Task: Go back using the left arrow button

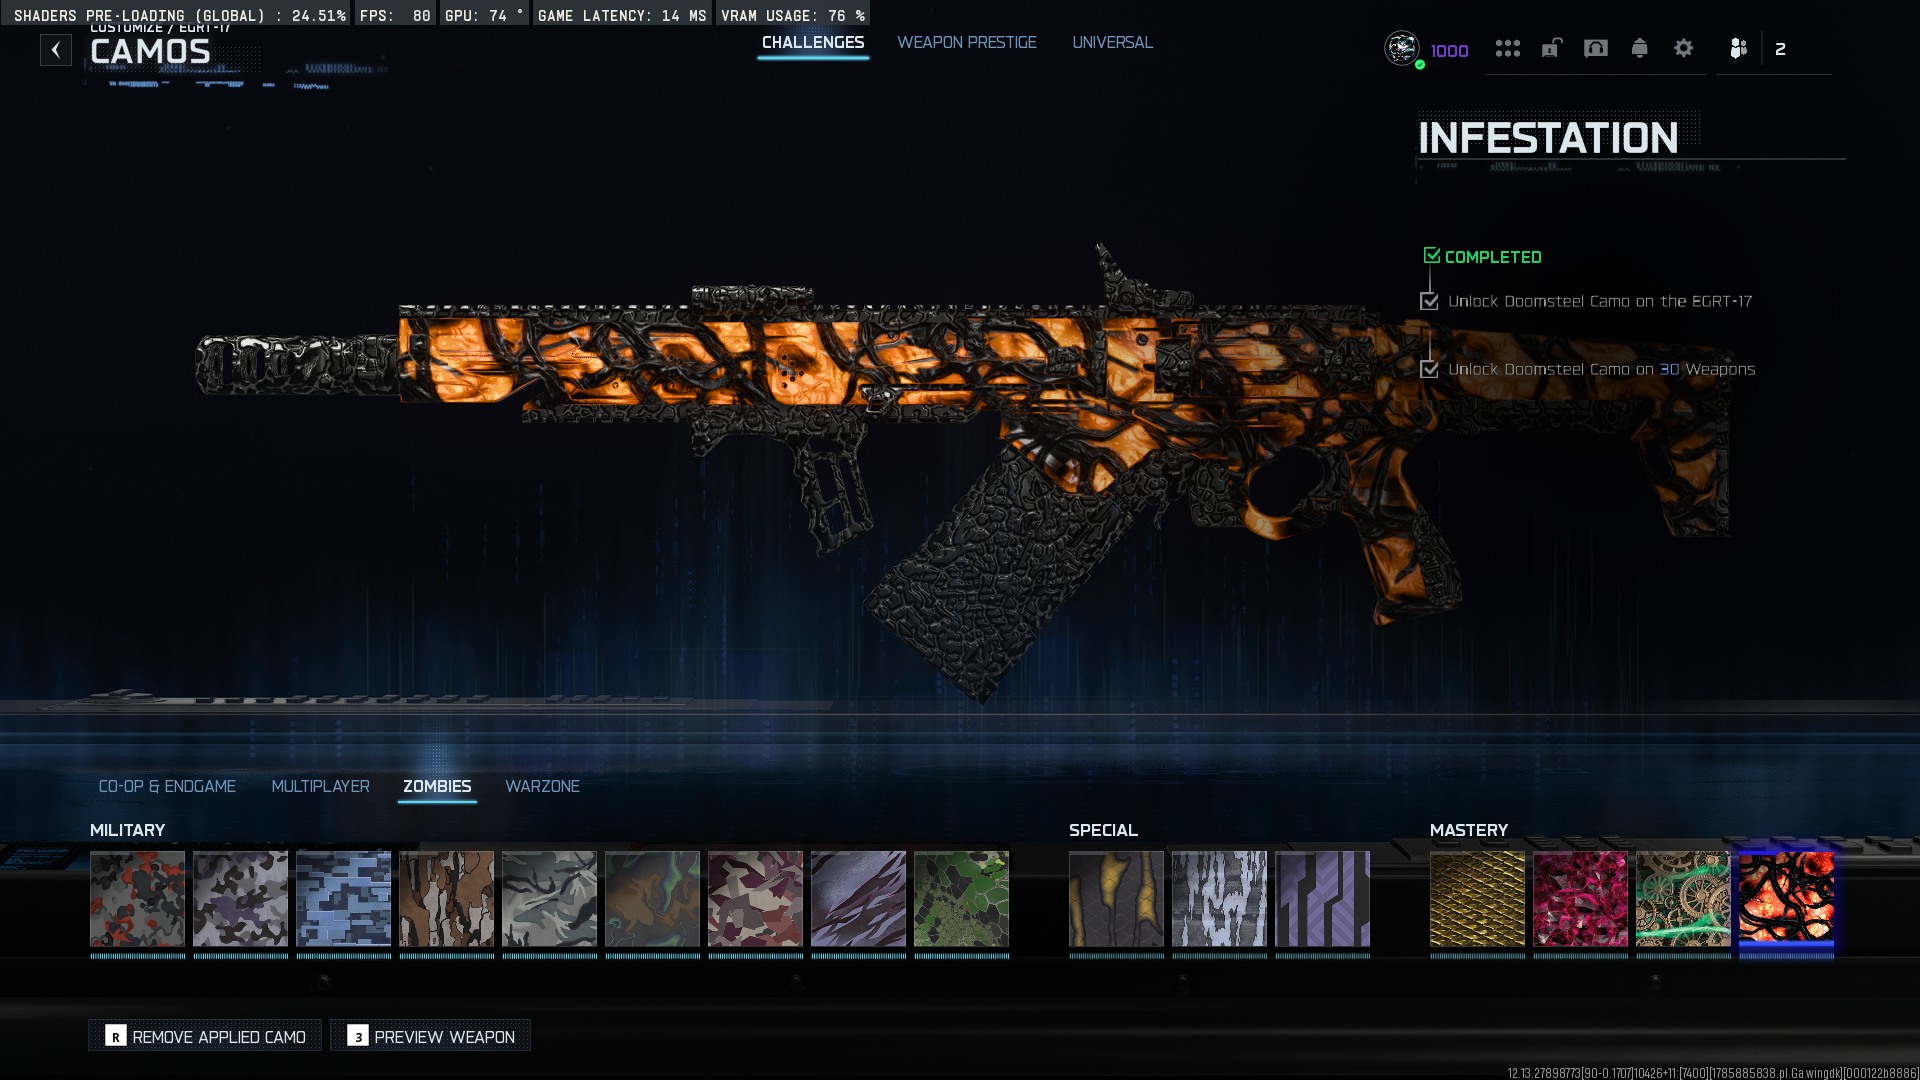Action: tap(56, 50)
